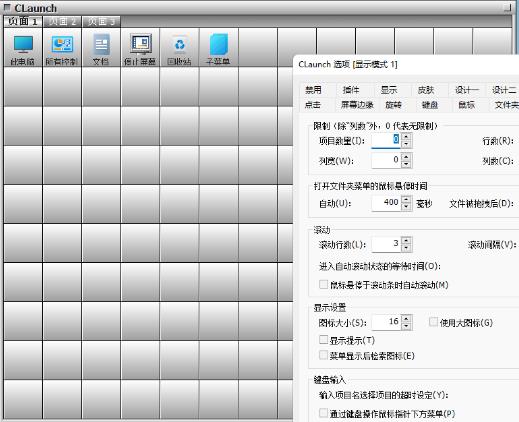Open the 点击 click tab
The width and height of the screenshot is (519, 422).
pos(313,105)
